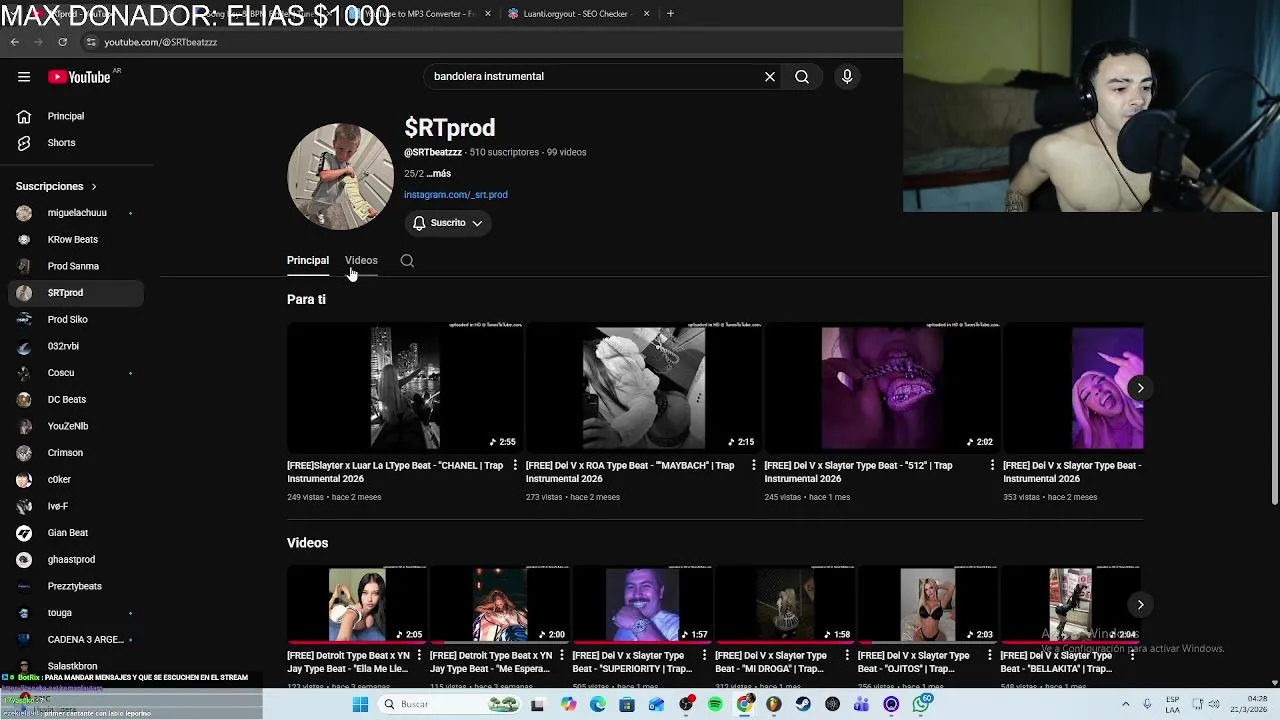Click the channel search magnifier icon

click(x=407, y=261)
